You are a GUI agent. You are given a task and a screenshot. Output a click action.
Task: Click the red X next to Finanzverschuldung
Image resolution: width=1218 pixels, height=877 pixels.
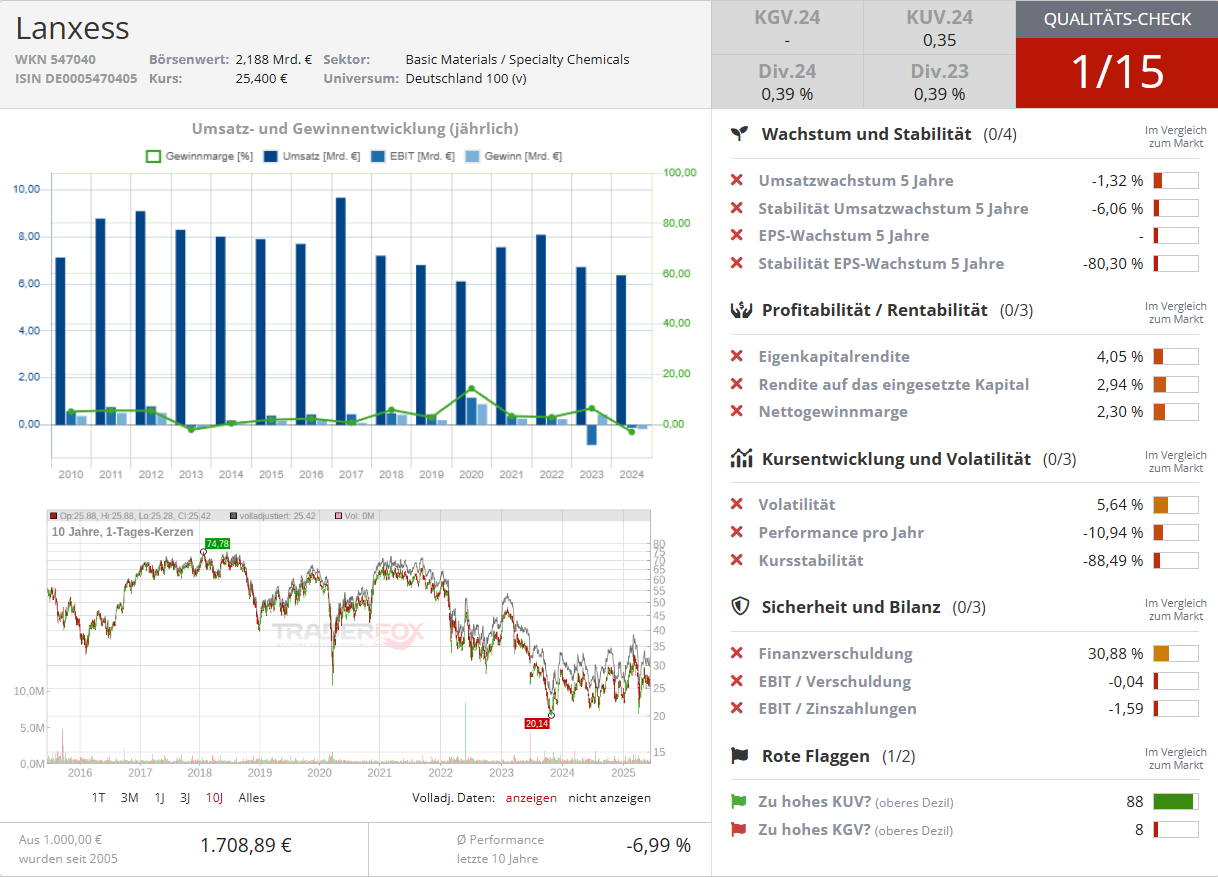coord(737,653)
